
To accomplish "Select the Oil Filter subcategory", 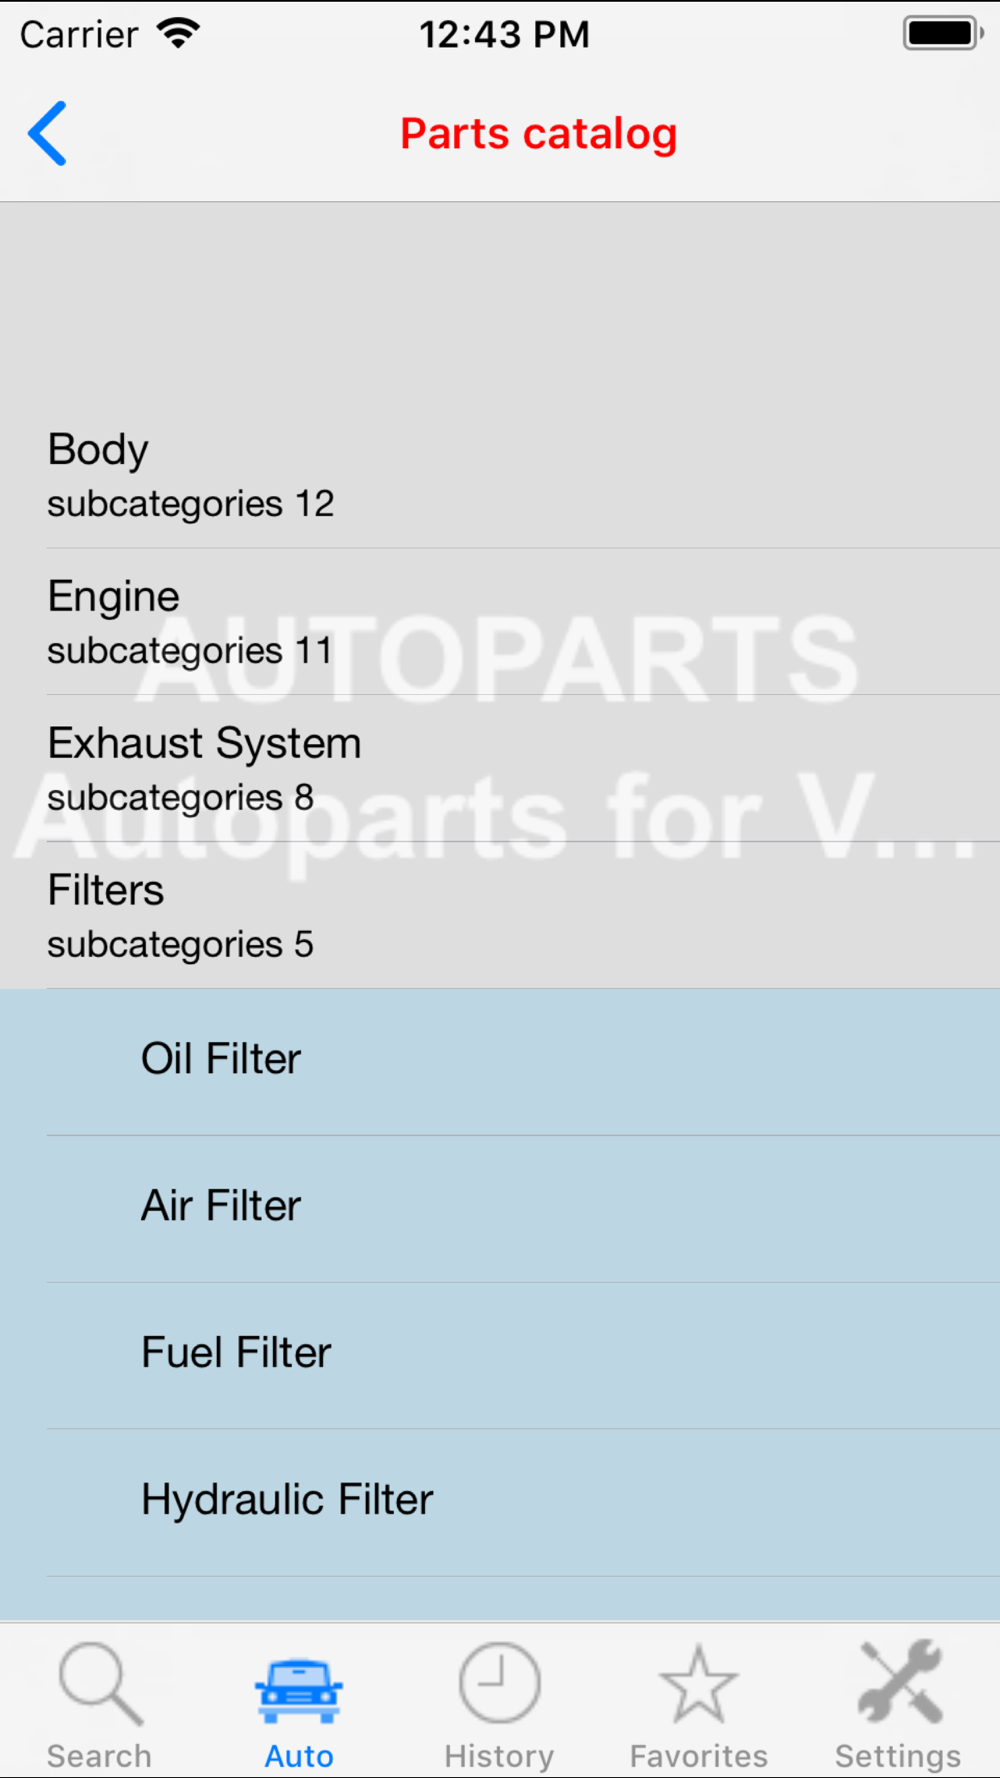I will pos(500,1062).
